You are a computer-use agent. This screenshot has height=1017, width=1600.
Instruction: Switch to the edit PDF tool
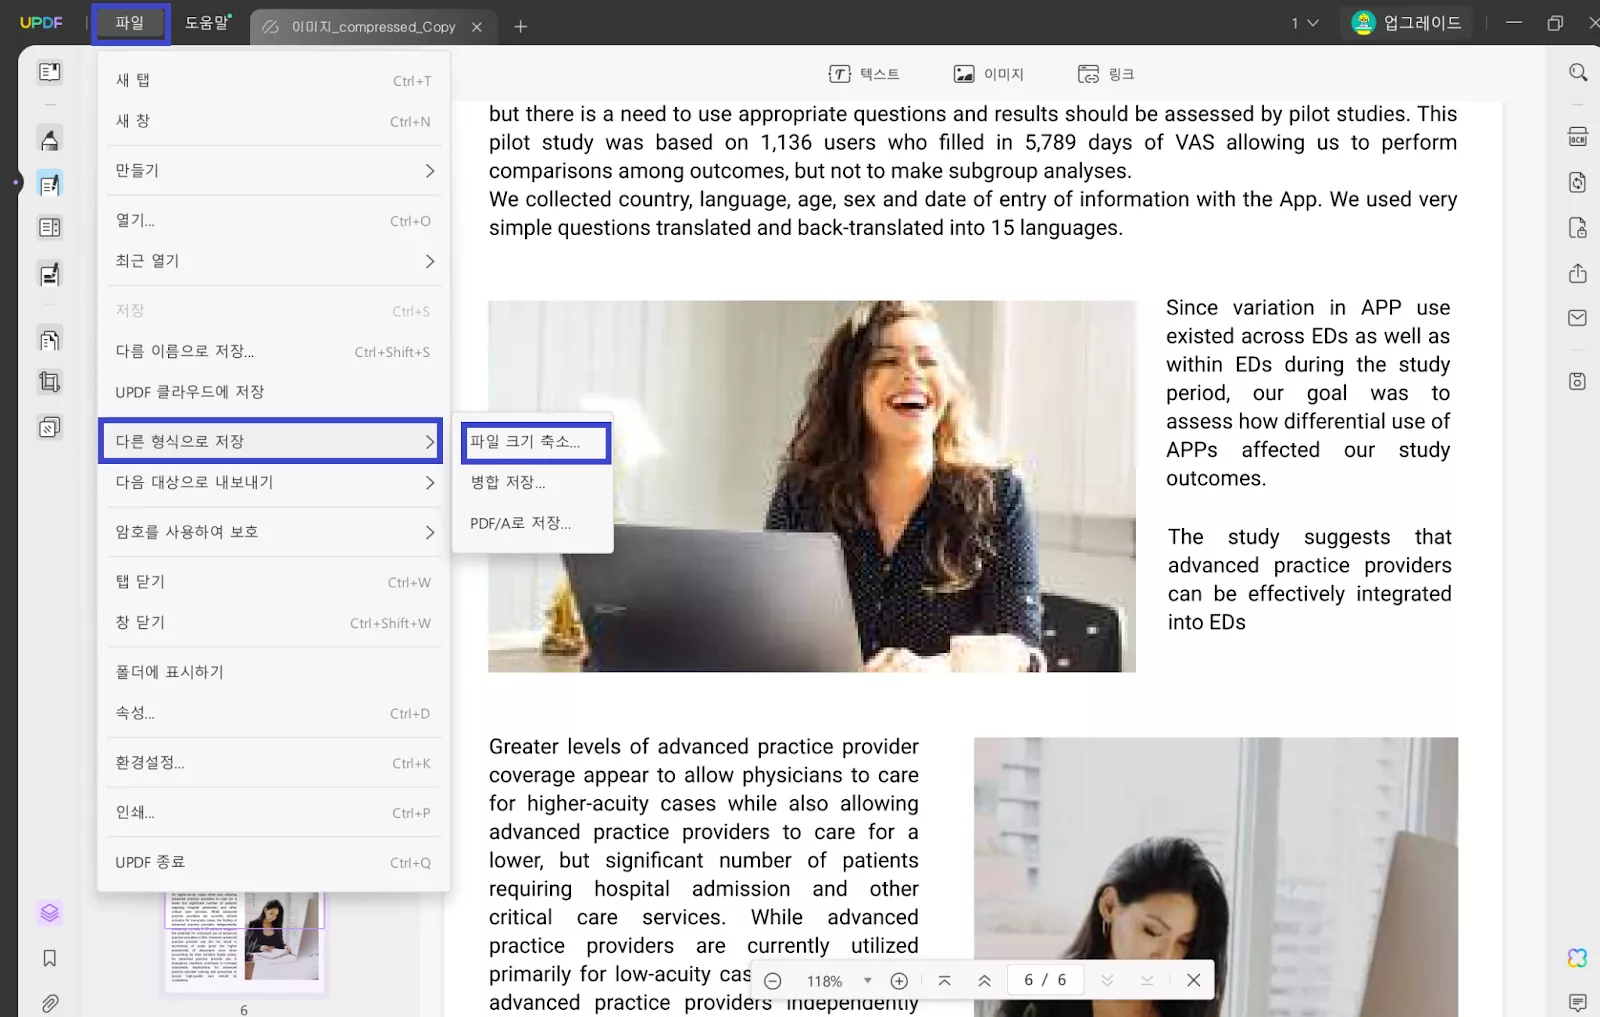coord(49,184)
